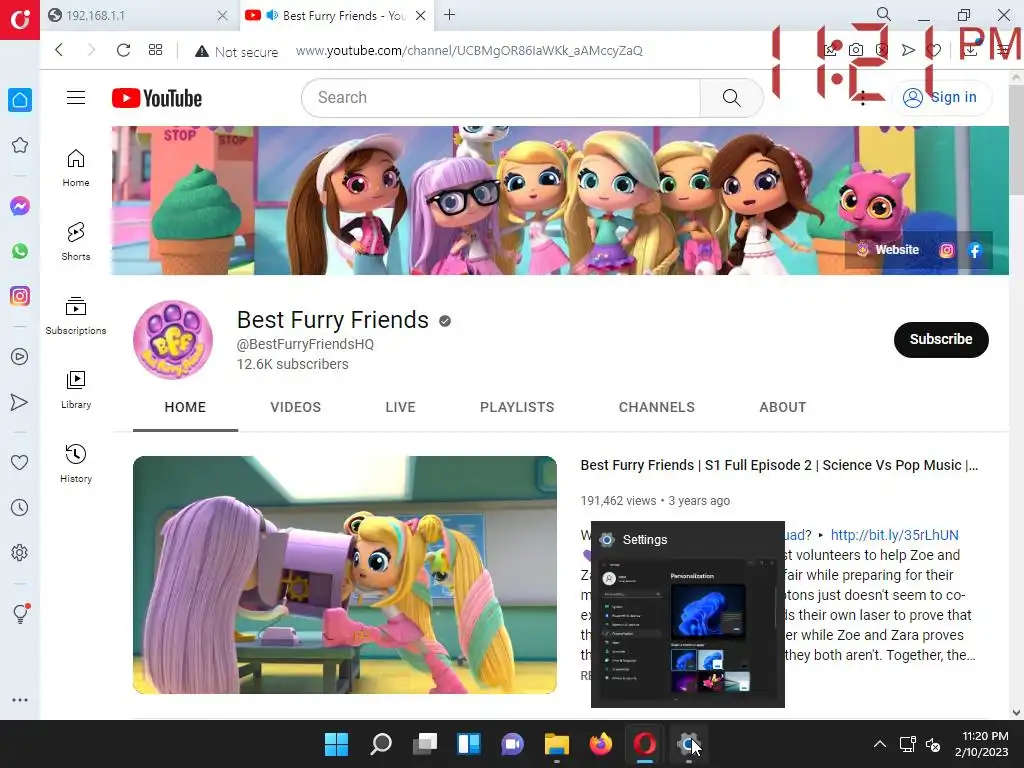Click the black Subscribe button

click(x=941, y=340)
